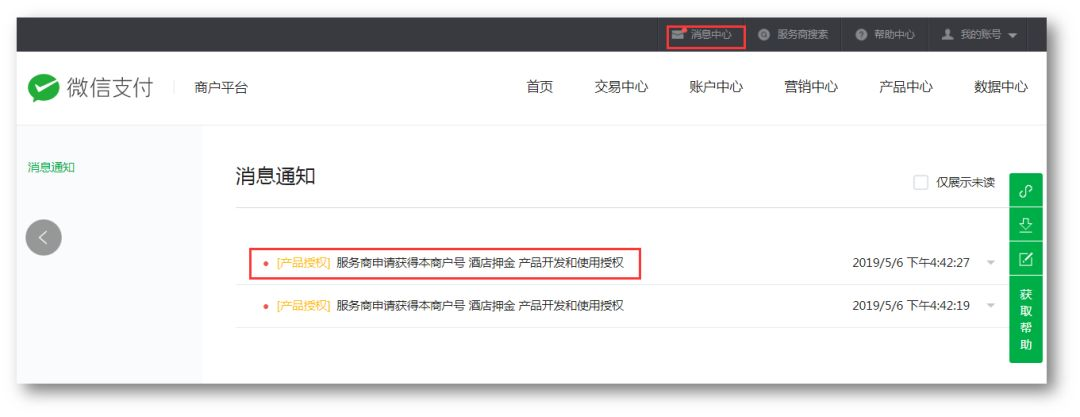This screenshot has width=1080, height=417.
Task: Switch to the 营销中心 menu
Action: click(810, 88)
